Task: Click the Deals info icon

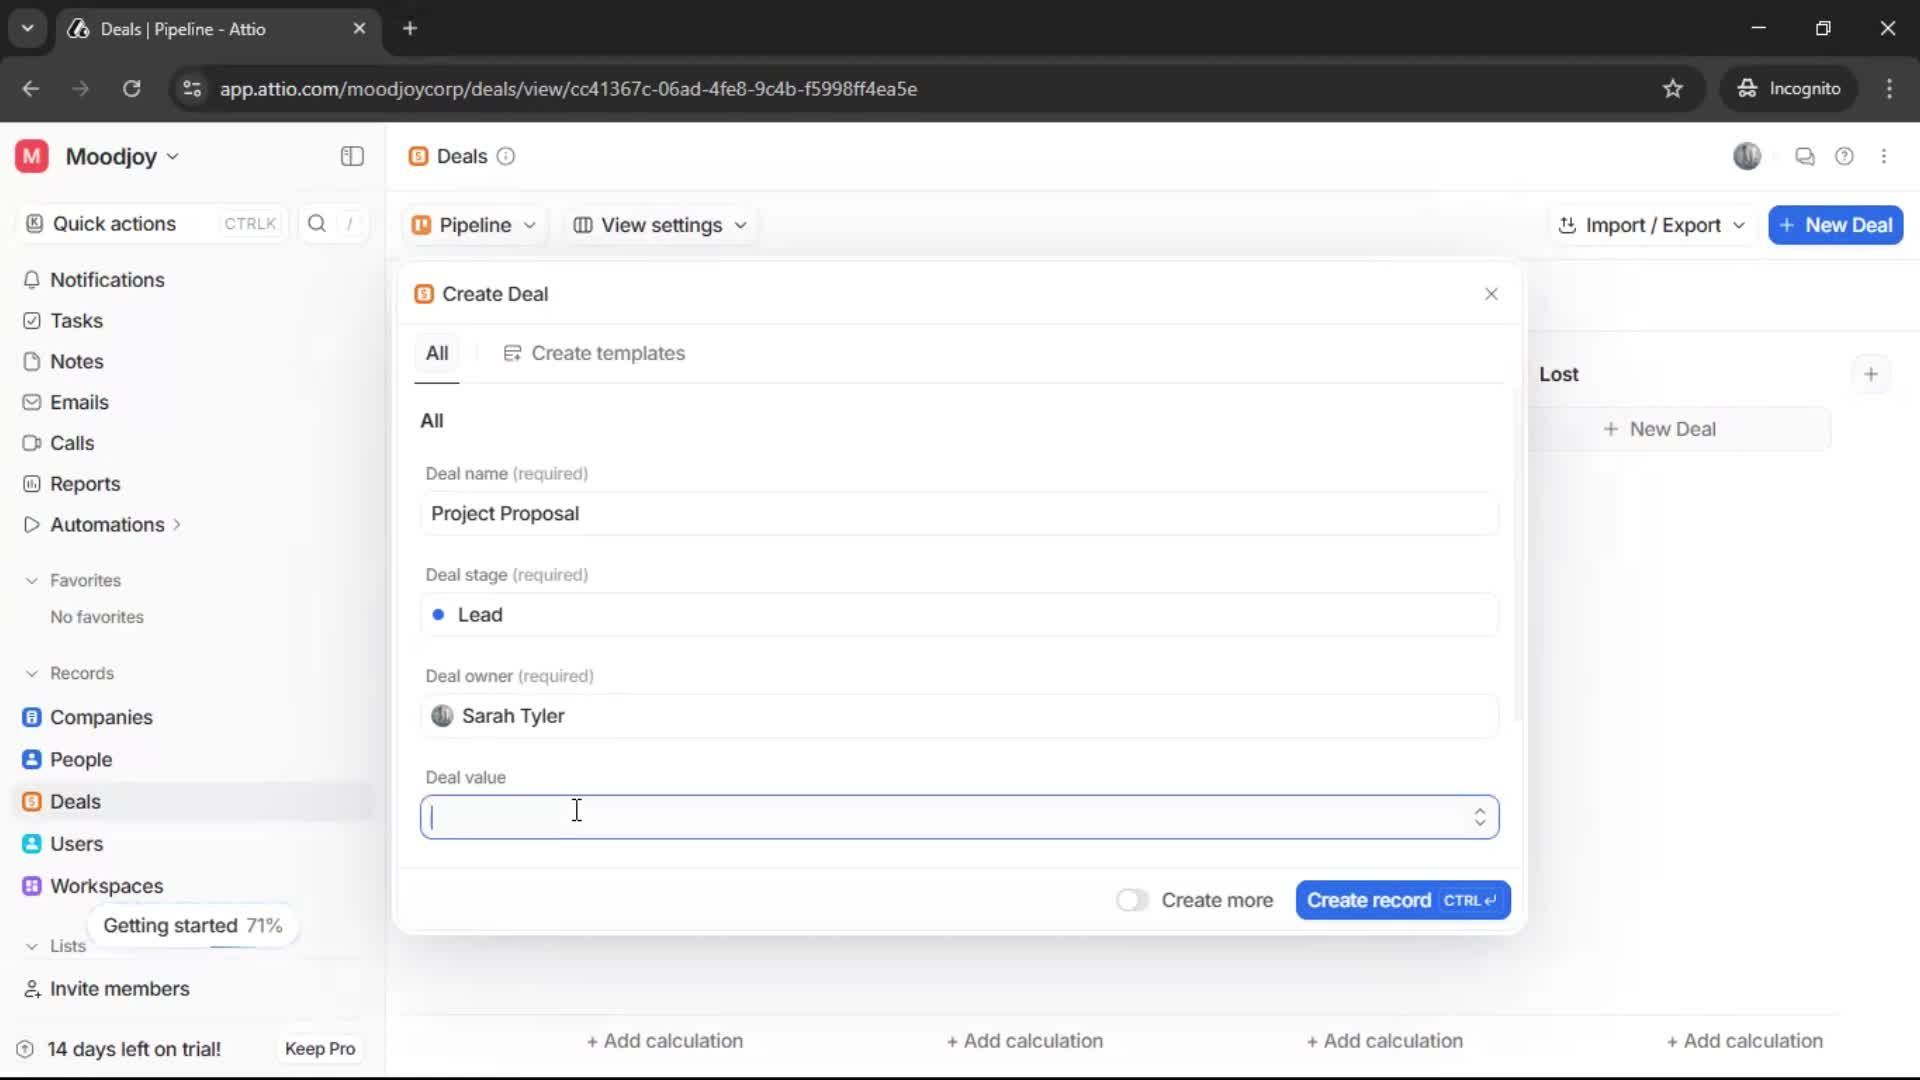Action: pyautogui.click(x=506, y=157)
